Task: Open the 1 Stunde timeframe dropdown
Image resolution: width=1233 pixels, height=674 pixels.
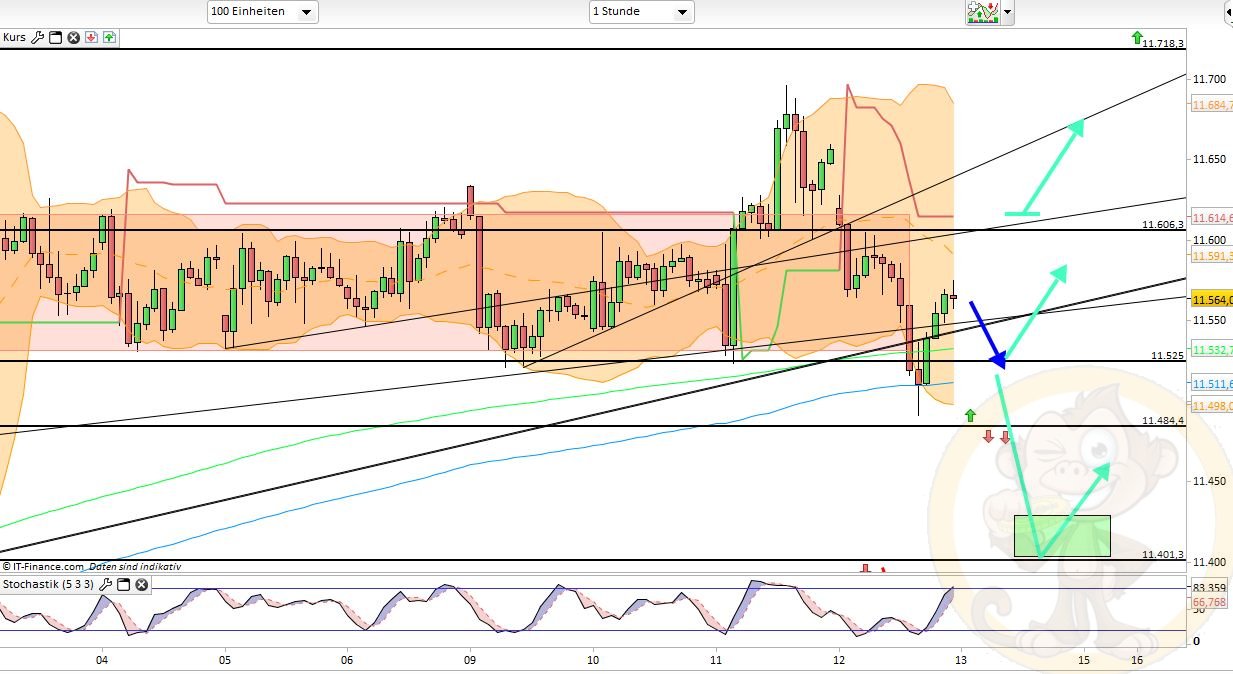Action: pyautogui.click(x=641, y=12)
